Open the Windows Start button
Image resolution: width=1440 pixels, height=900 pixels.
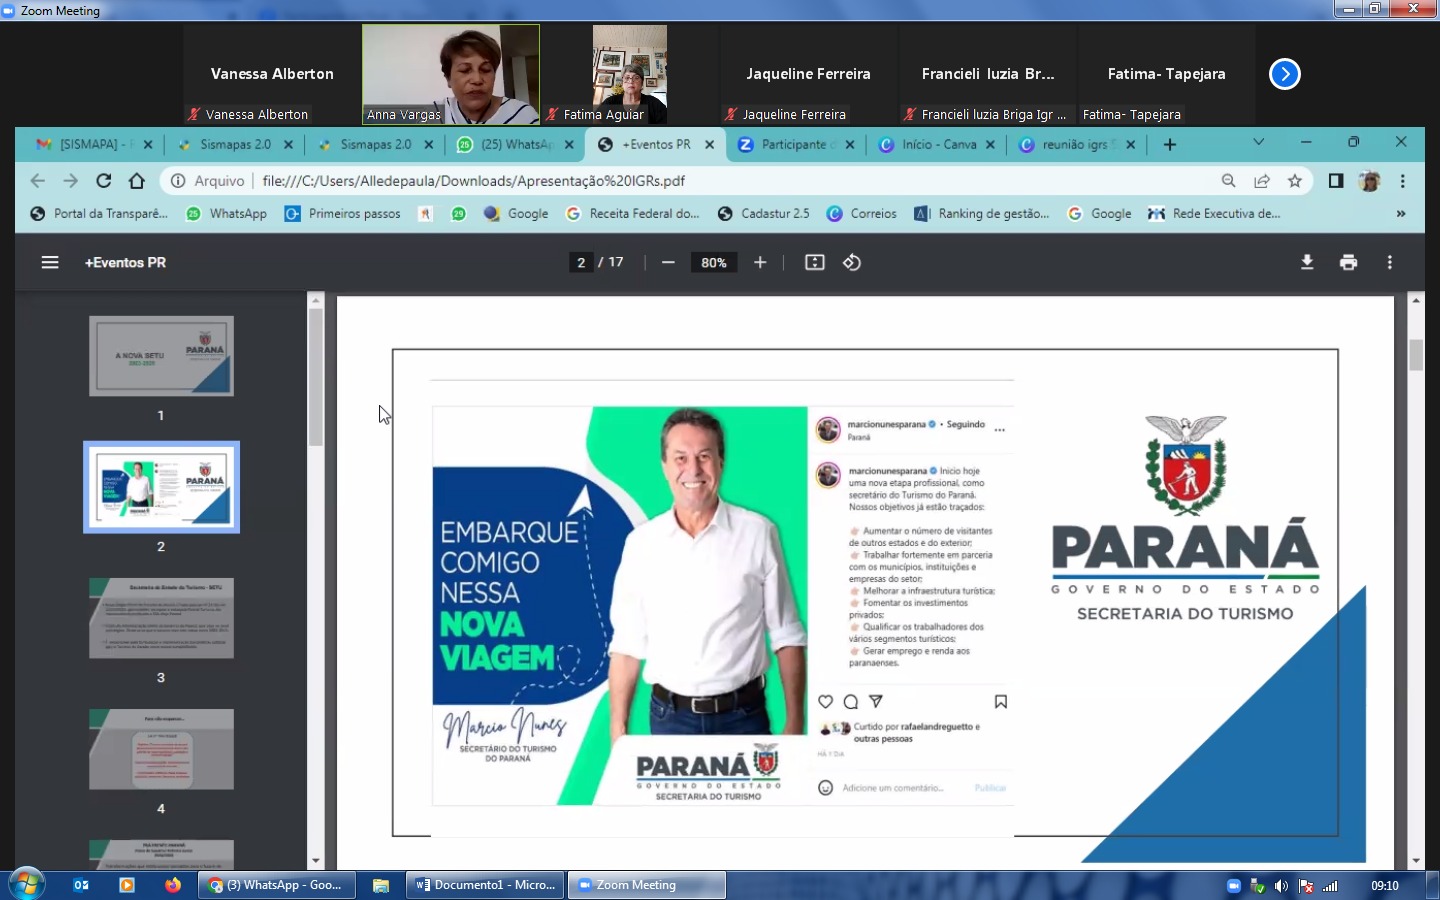(x=27, y=885)
